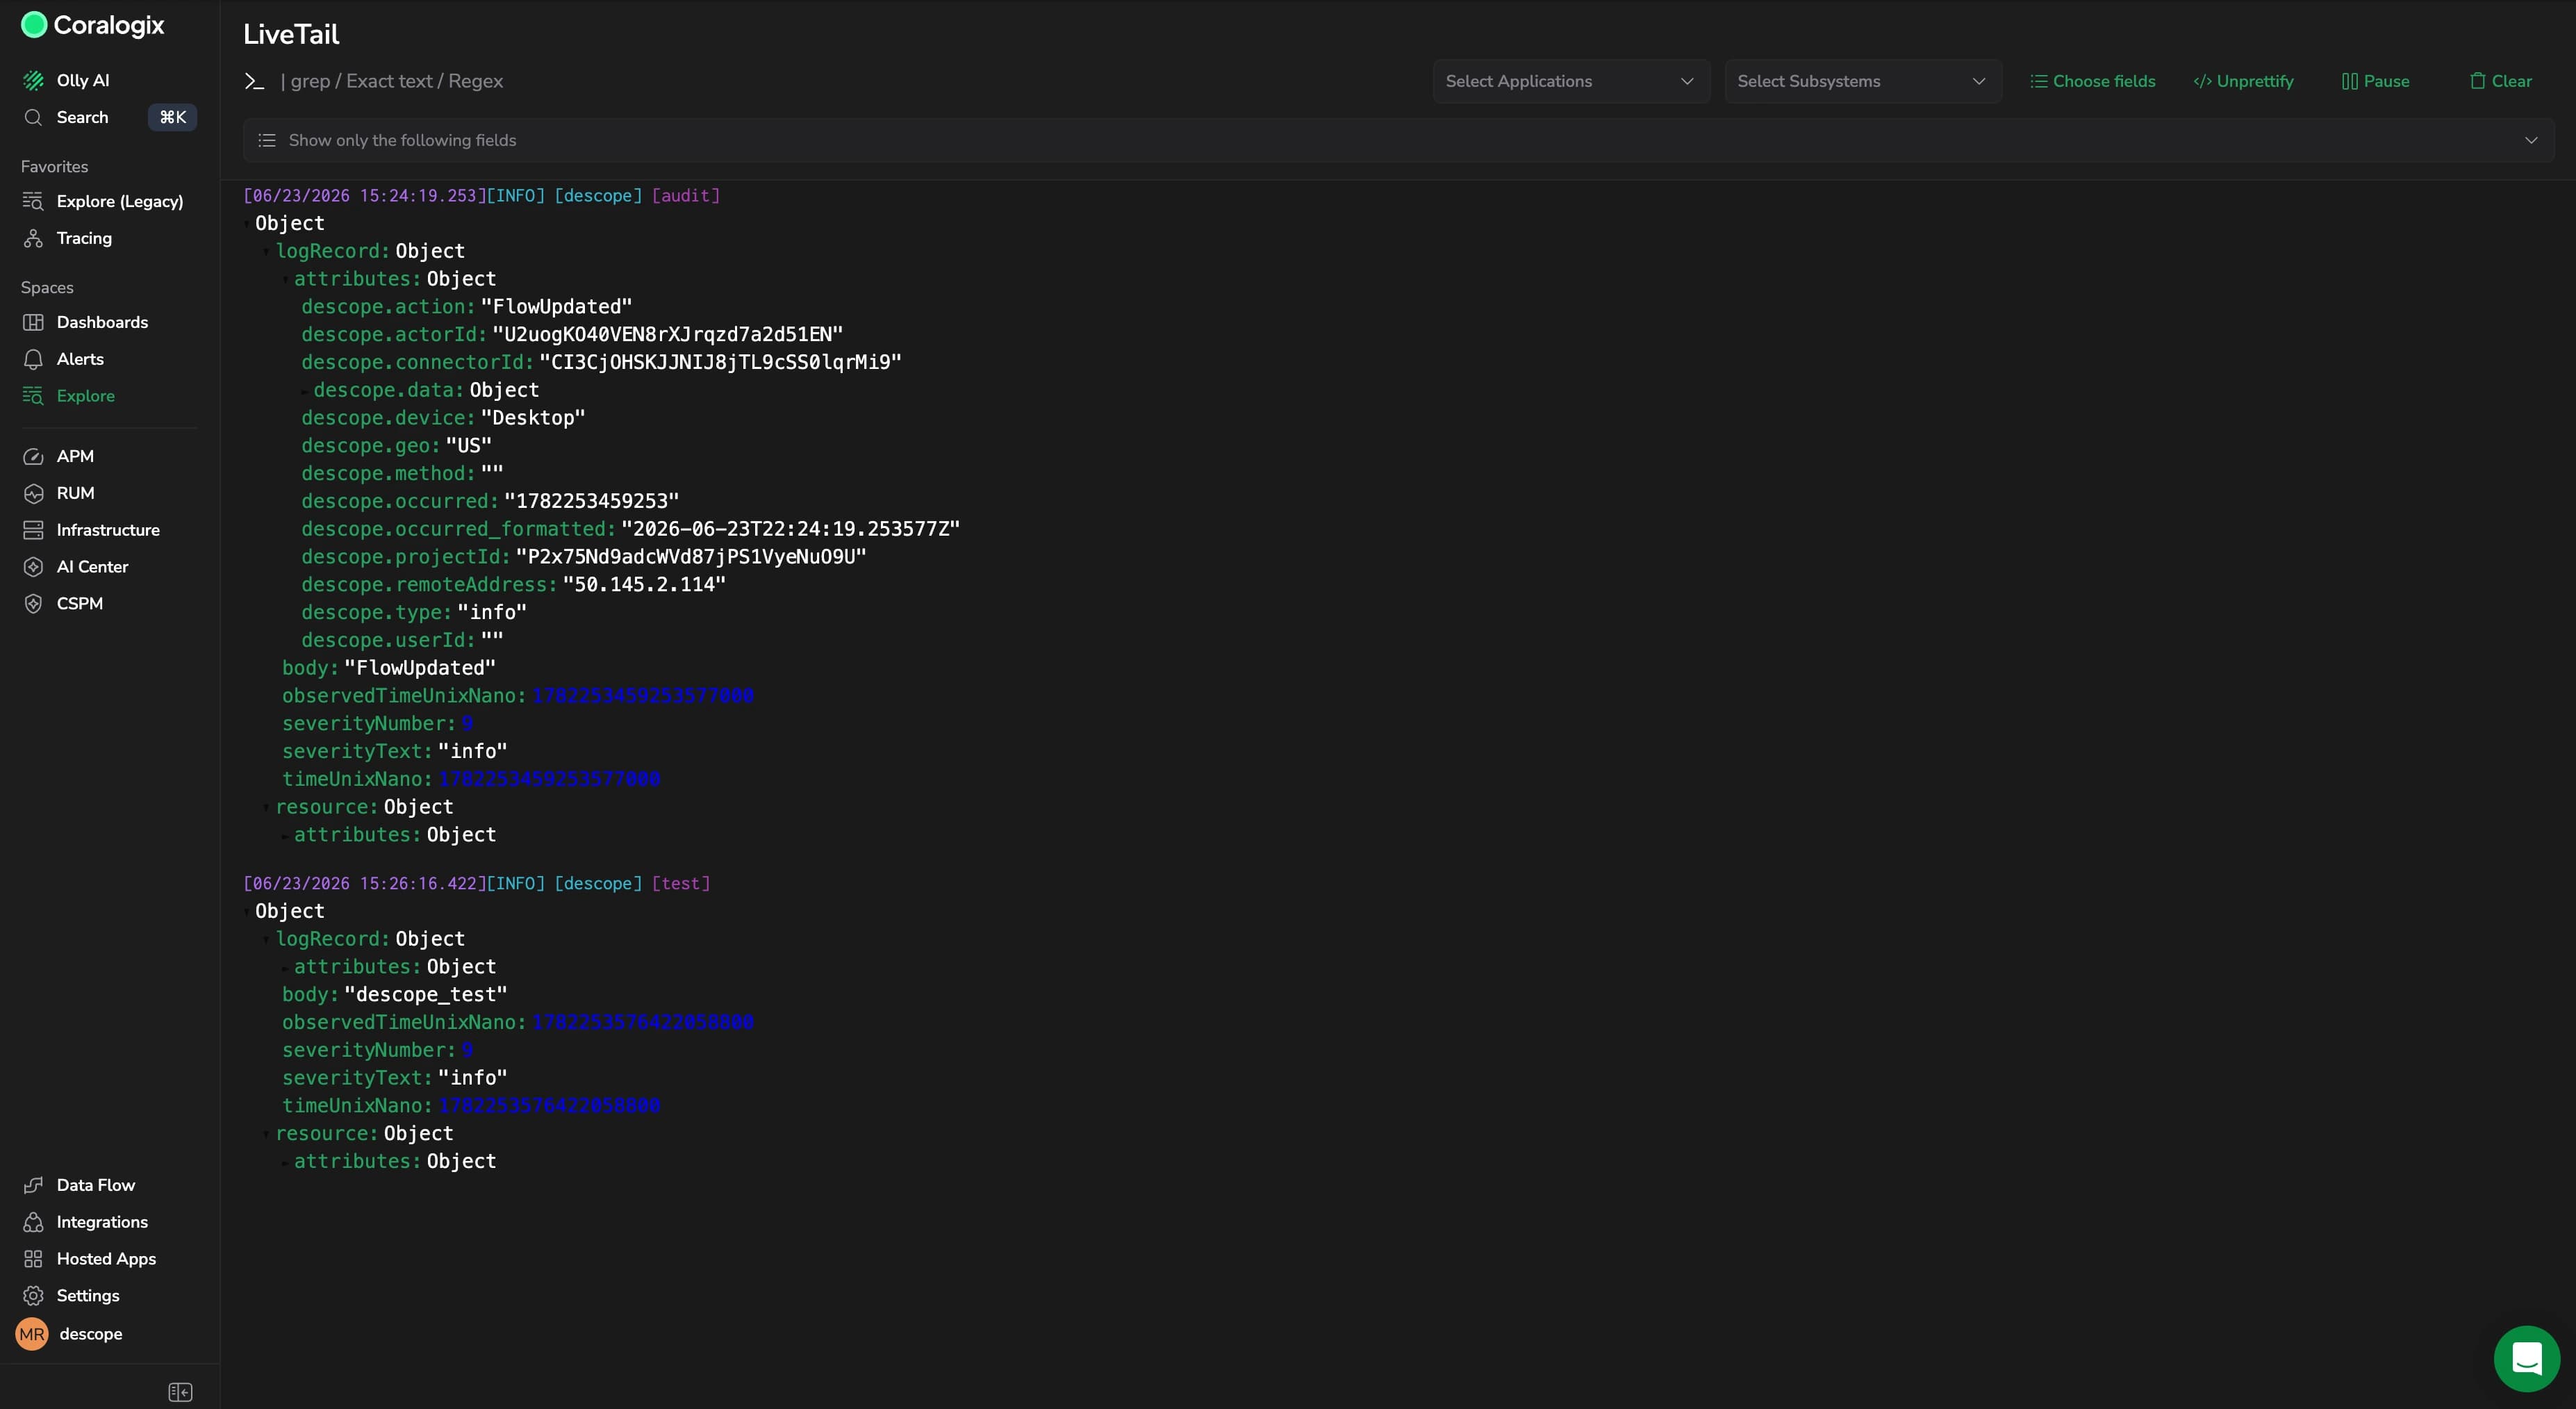Image resolution: width=2576 pixels, height=1409 pixels.
Task: Open Olly AI assistant
Action: coord(83,80)
